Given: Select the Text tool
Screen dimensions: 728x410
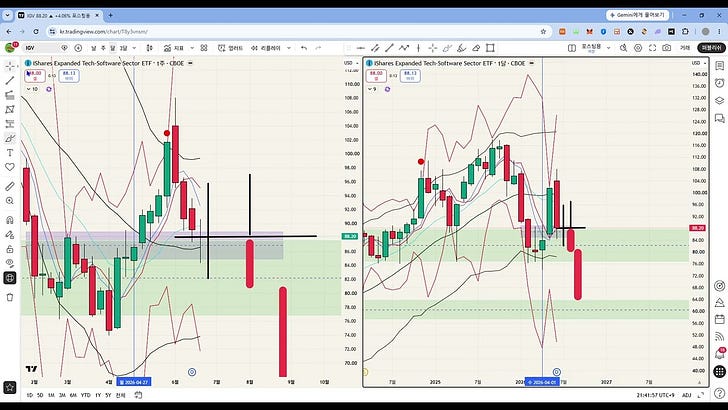Looking at the screenshot, I should click(x=10, y=153).
